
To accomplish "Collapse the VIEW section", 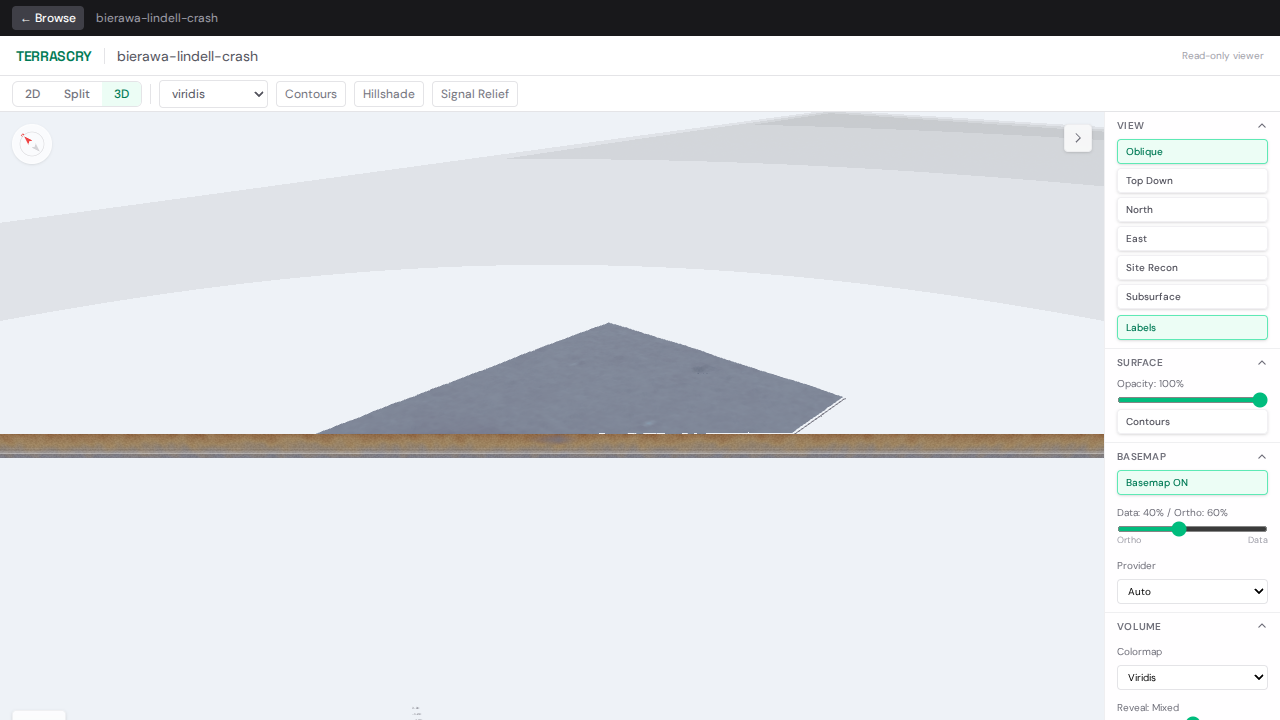I will pyautogui.click(x=1261, y=125).
